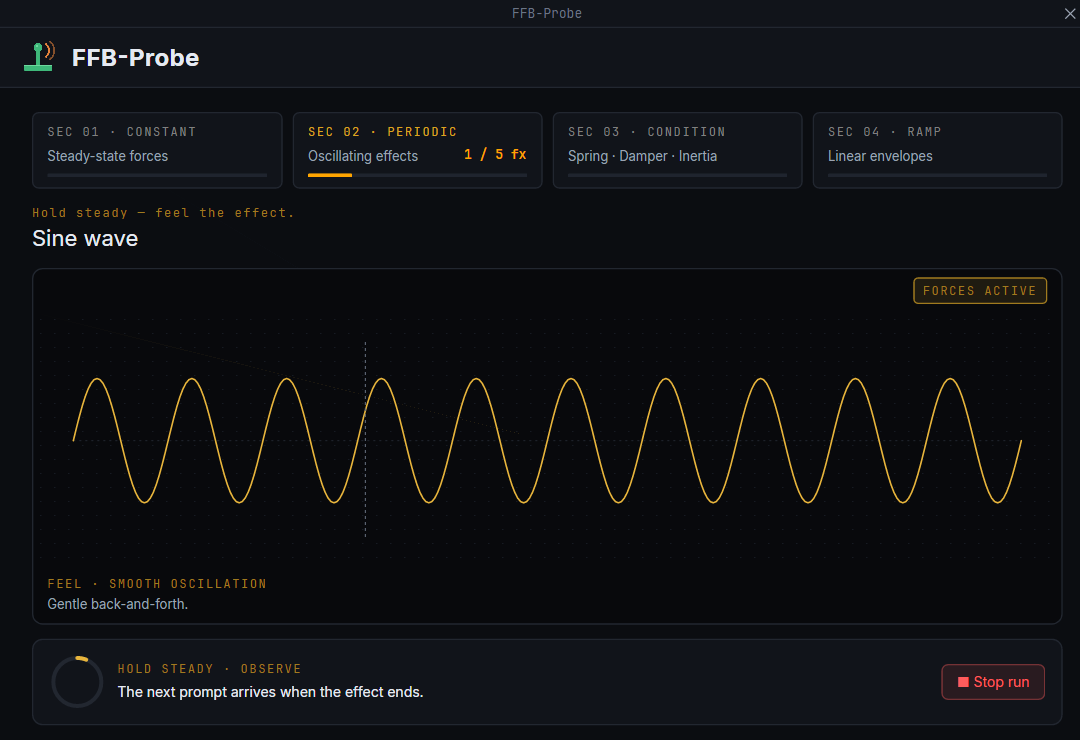Click the "HOLD STEADY · OBSERVE" label
The height and width of the screenshot is (740, 1080).
[x=209, y=669]
